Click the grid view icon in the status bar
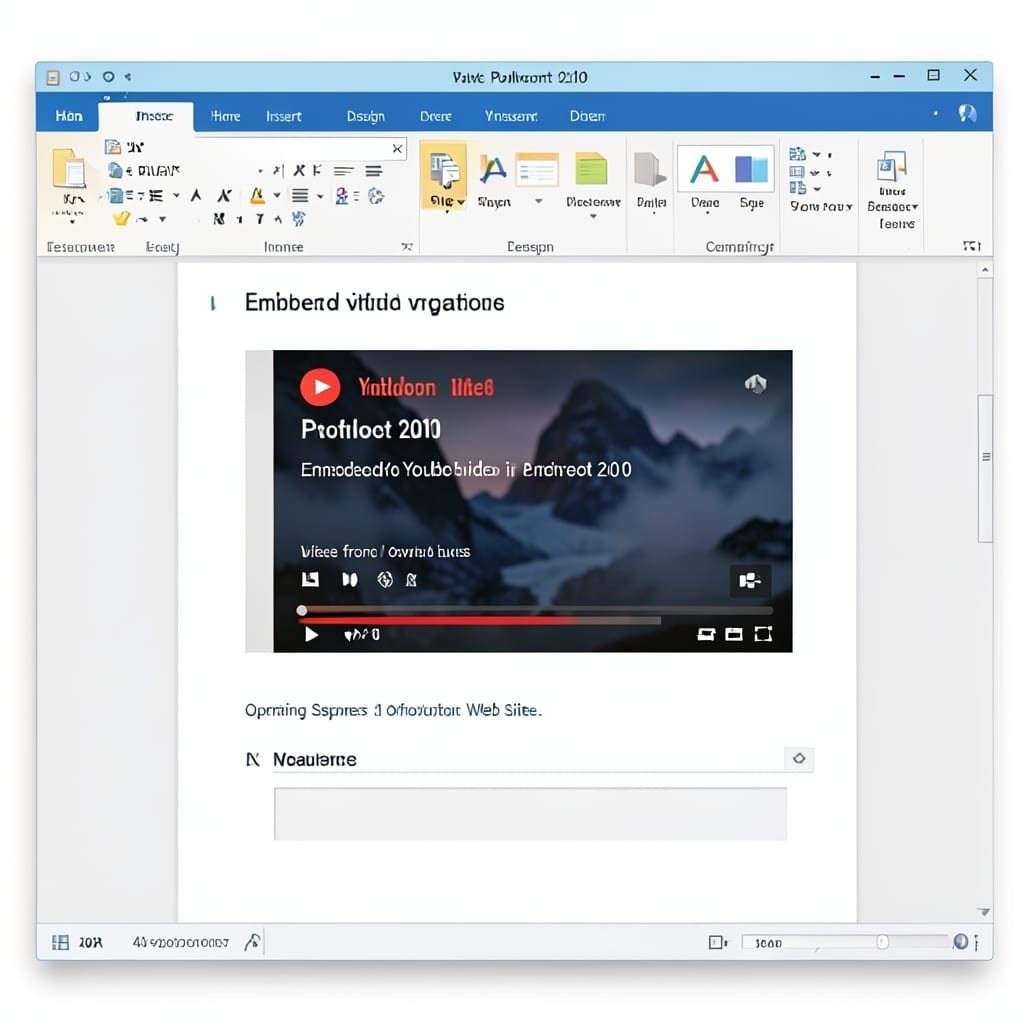1024x1024 pixels. [x=60, y=942]
